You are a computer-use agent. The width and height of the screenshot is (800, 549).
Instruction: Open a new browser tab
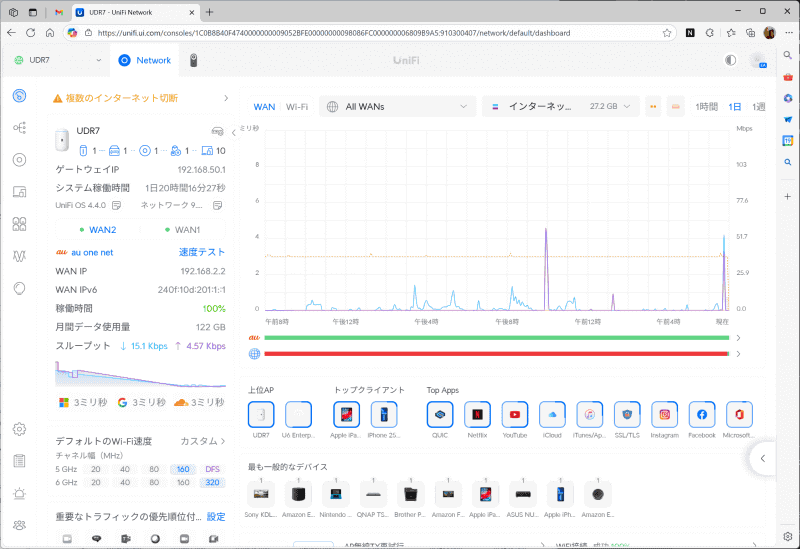click(x=210, y=12)
